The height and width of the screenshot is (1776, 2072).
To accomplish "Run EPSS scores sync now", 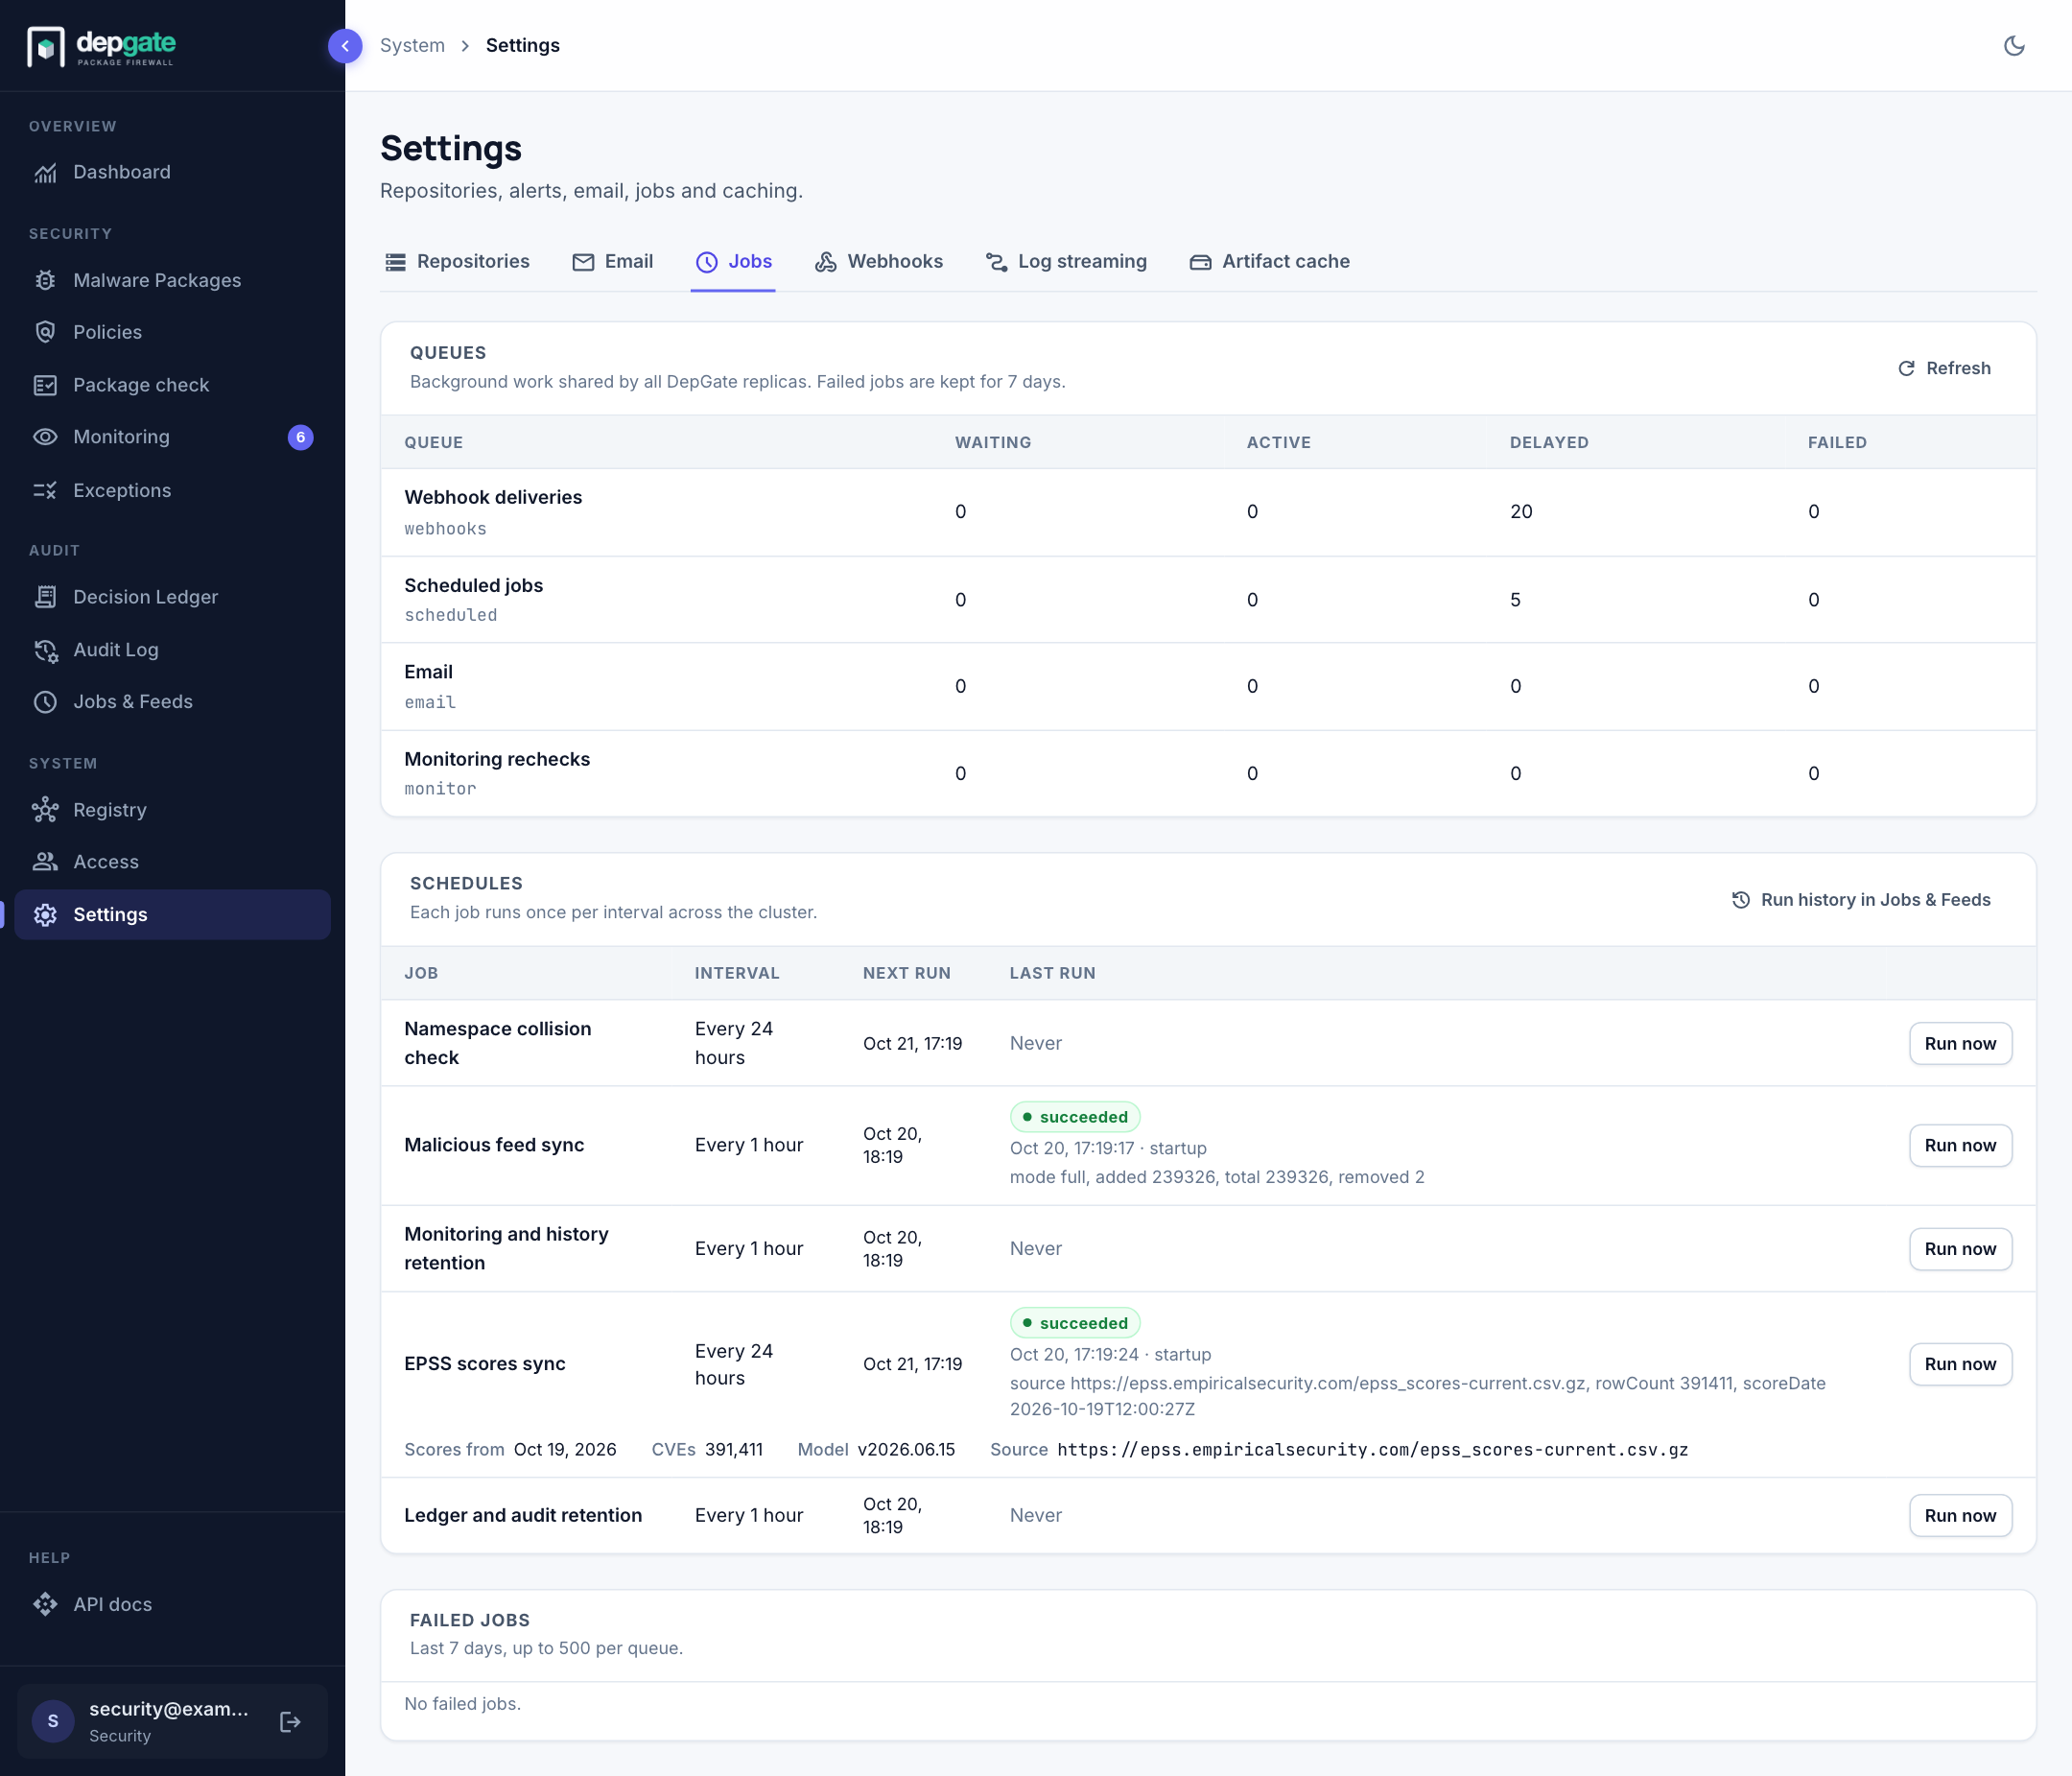I will (x=1960, y=1364).
